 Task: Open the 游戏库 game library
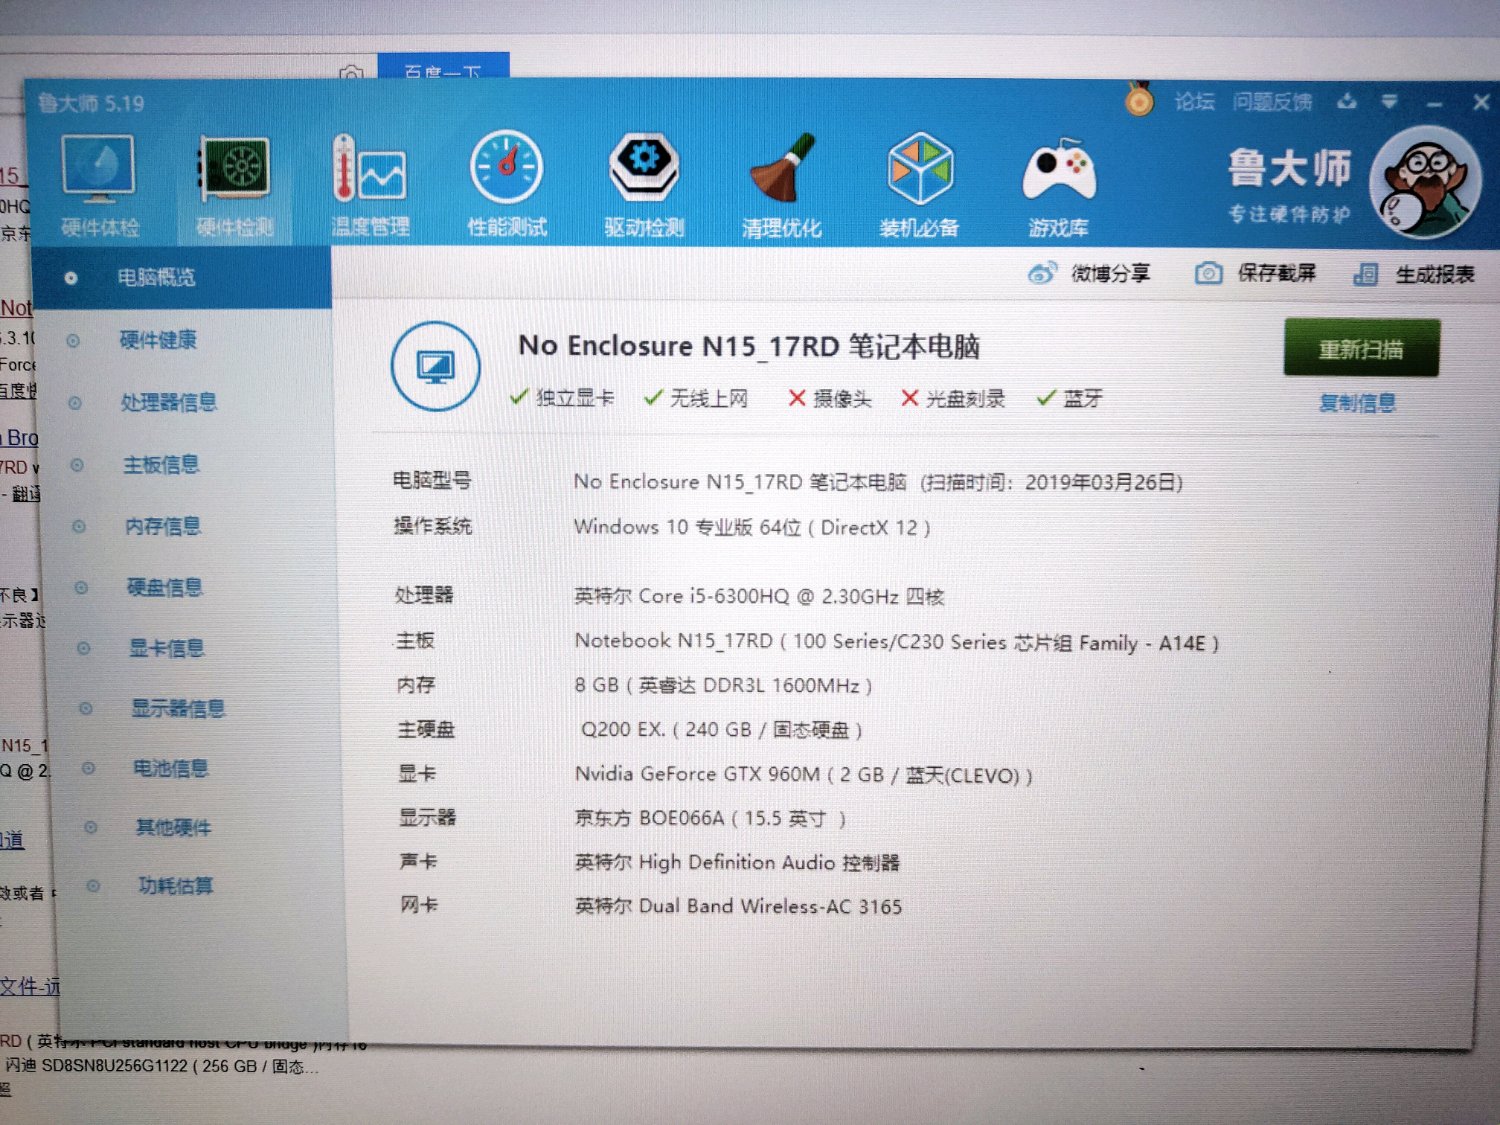point(1058,187)
